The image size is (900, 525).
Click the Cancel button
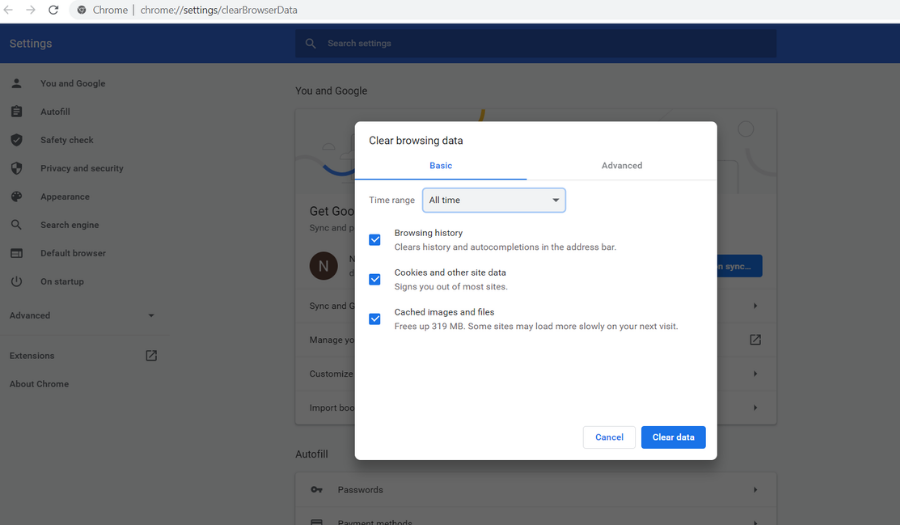[x=609, y=437]
